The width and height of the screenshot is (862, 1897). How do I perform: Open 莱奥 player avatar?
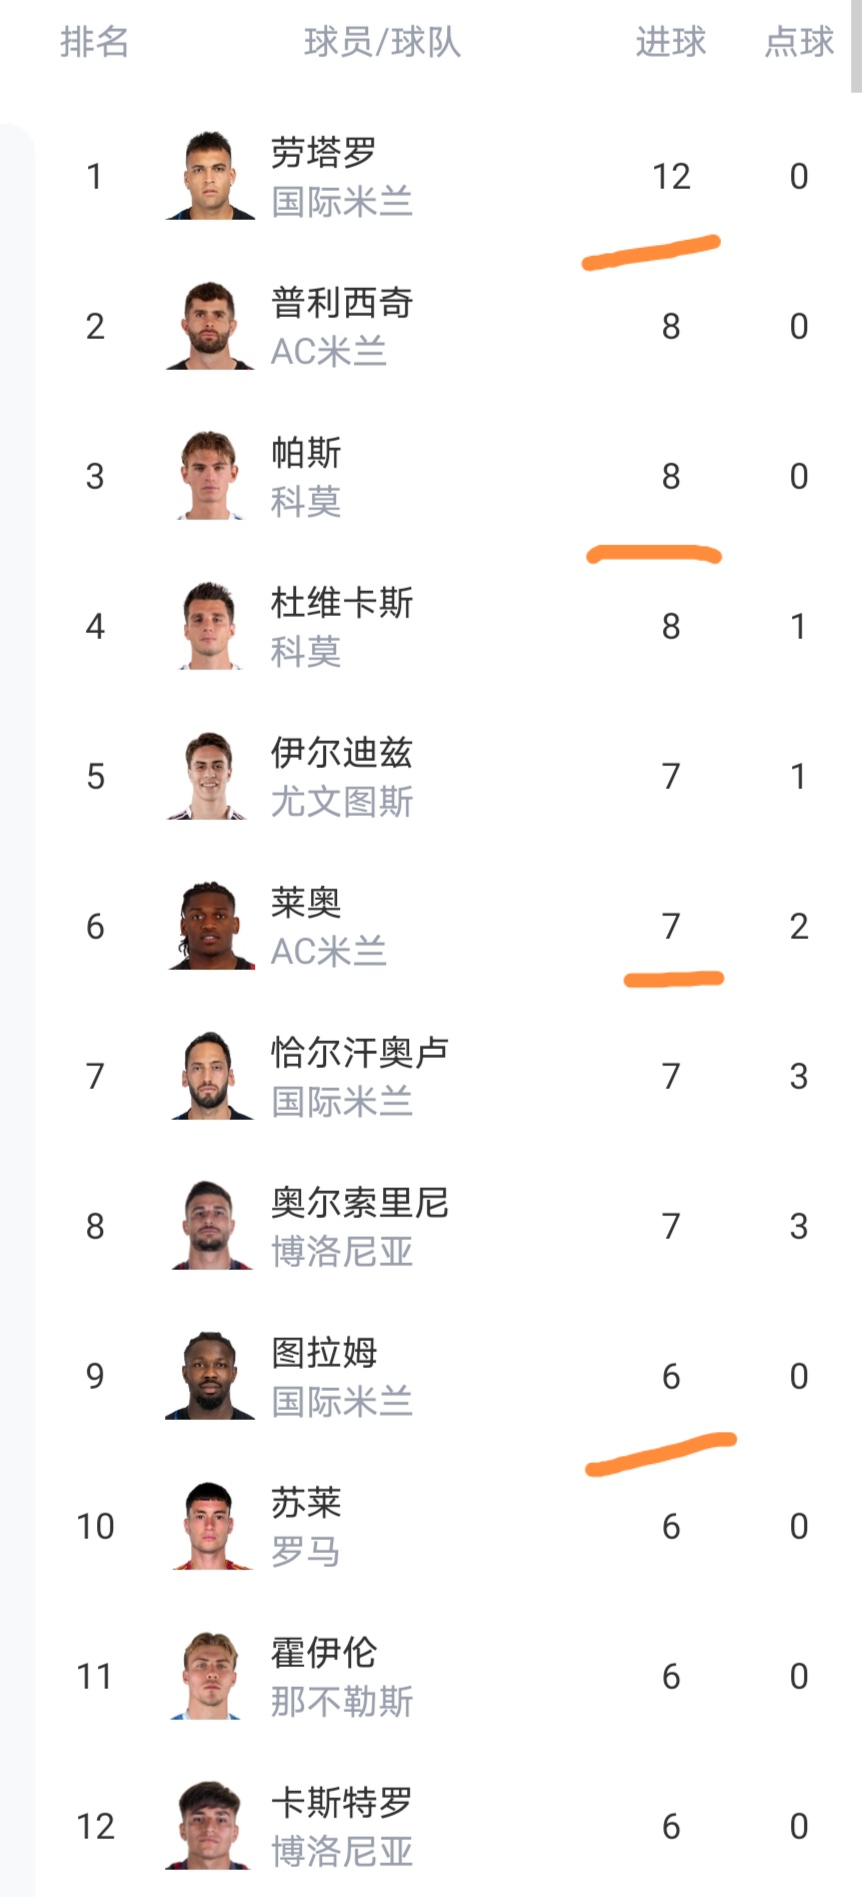pyautogui.click(x=210, y=926)
